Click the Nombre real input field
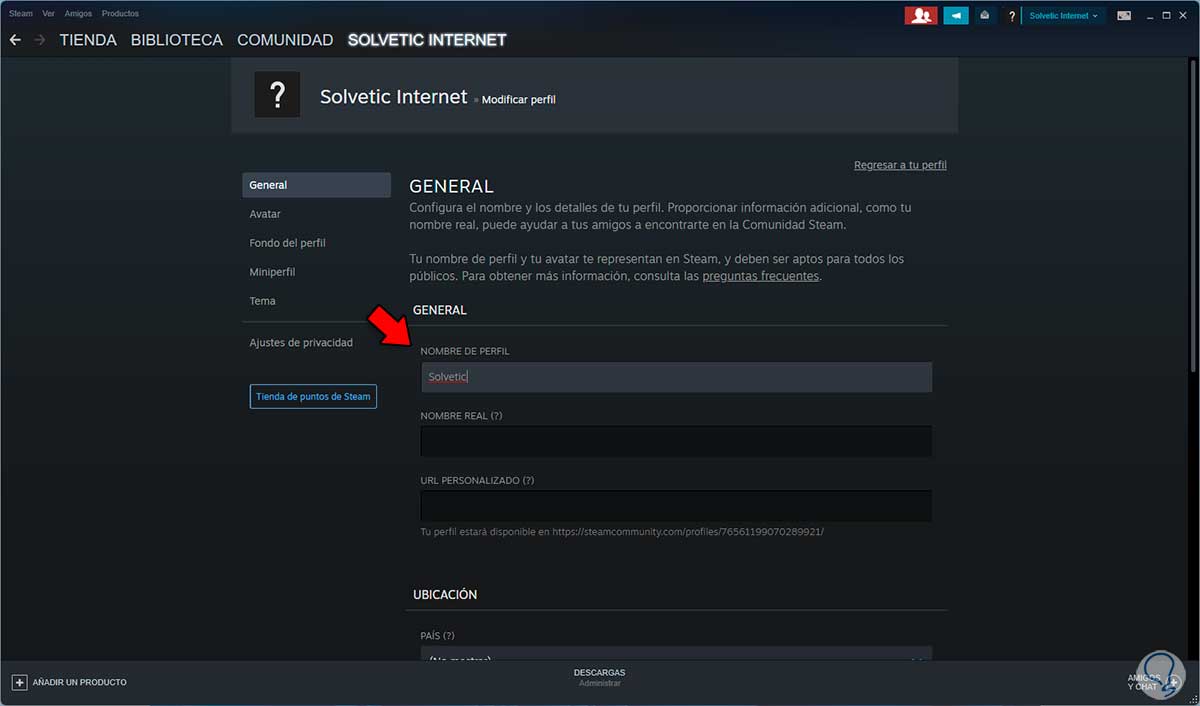 tap(676, 441)
